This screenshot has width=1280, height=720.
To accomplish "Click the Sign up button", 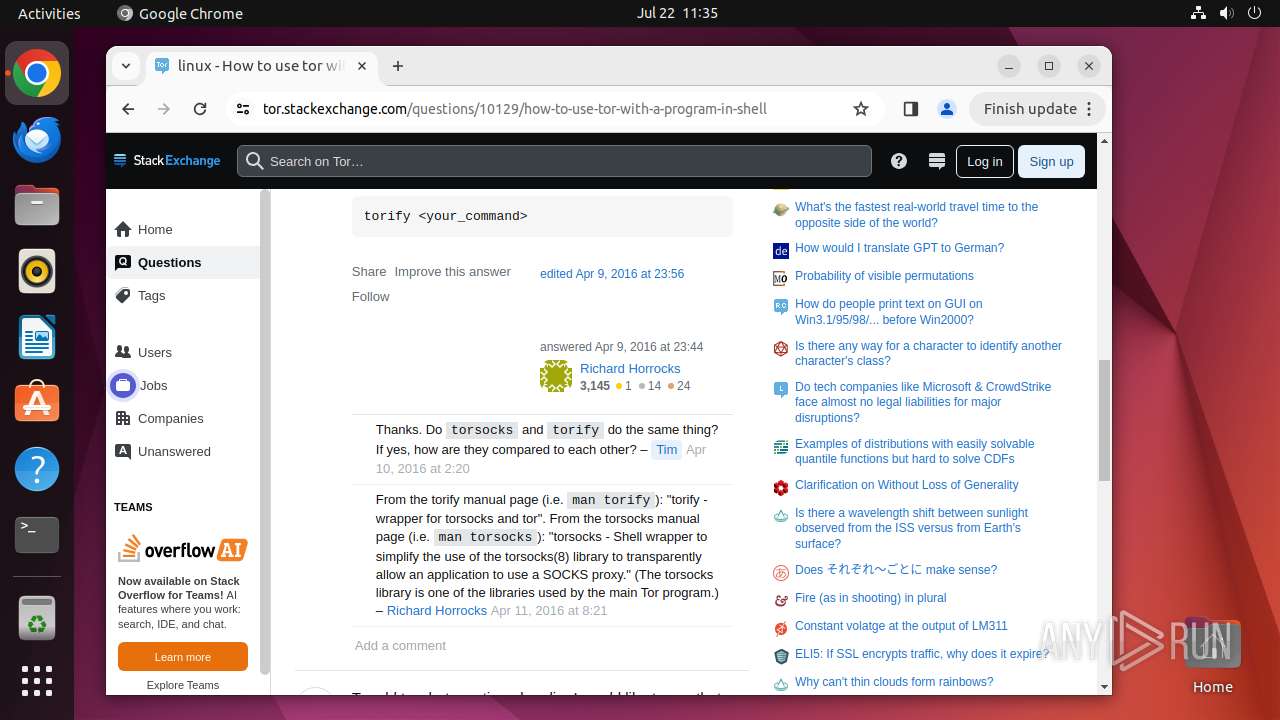I will point(1051,161).
